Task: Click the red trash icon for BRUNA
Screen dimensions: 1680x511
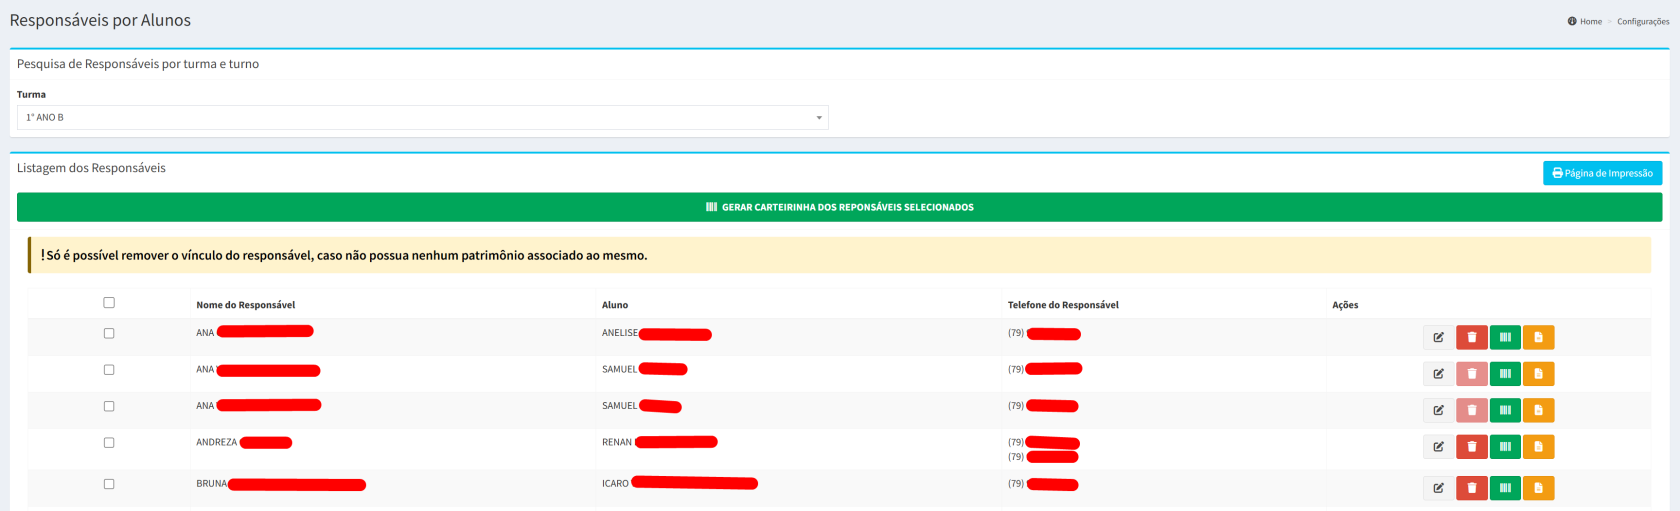Action: click(1471, 488)
